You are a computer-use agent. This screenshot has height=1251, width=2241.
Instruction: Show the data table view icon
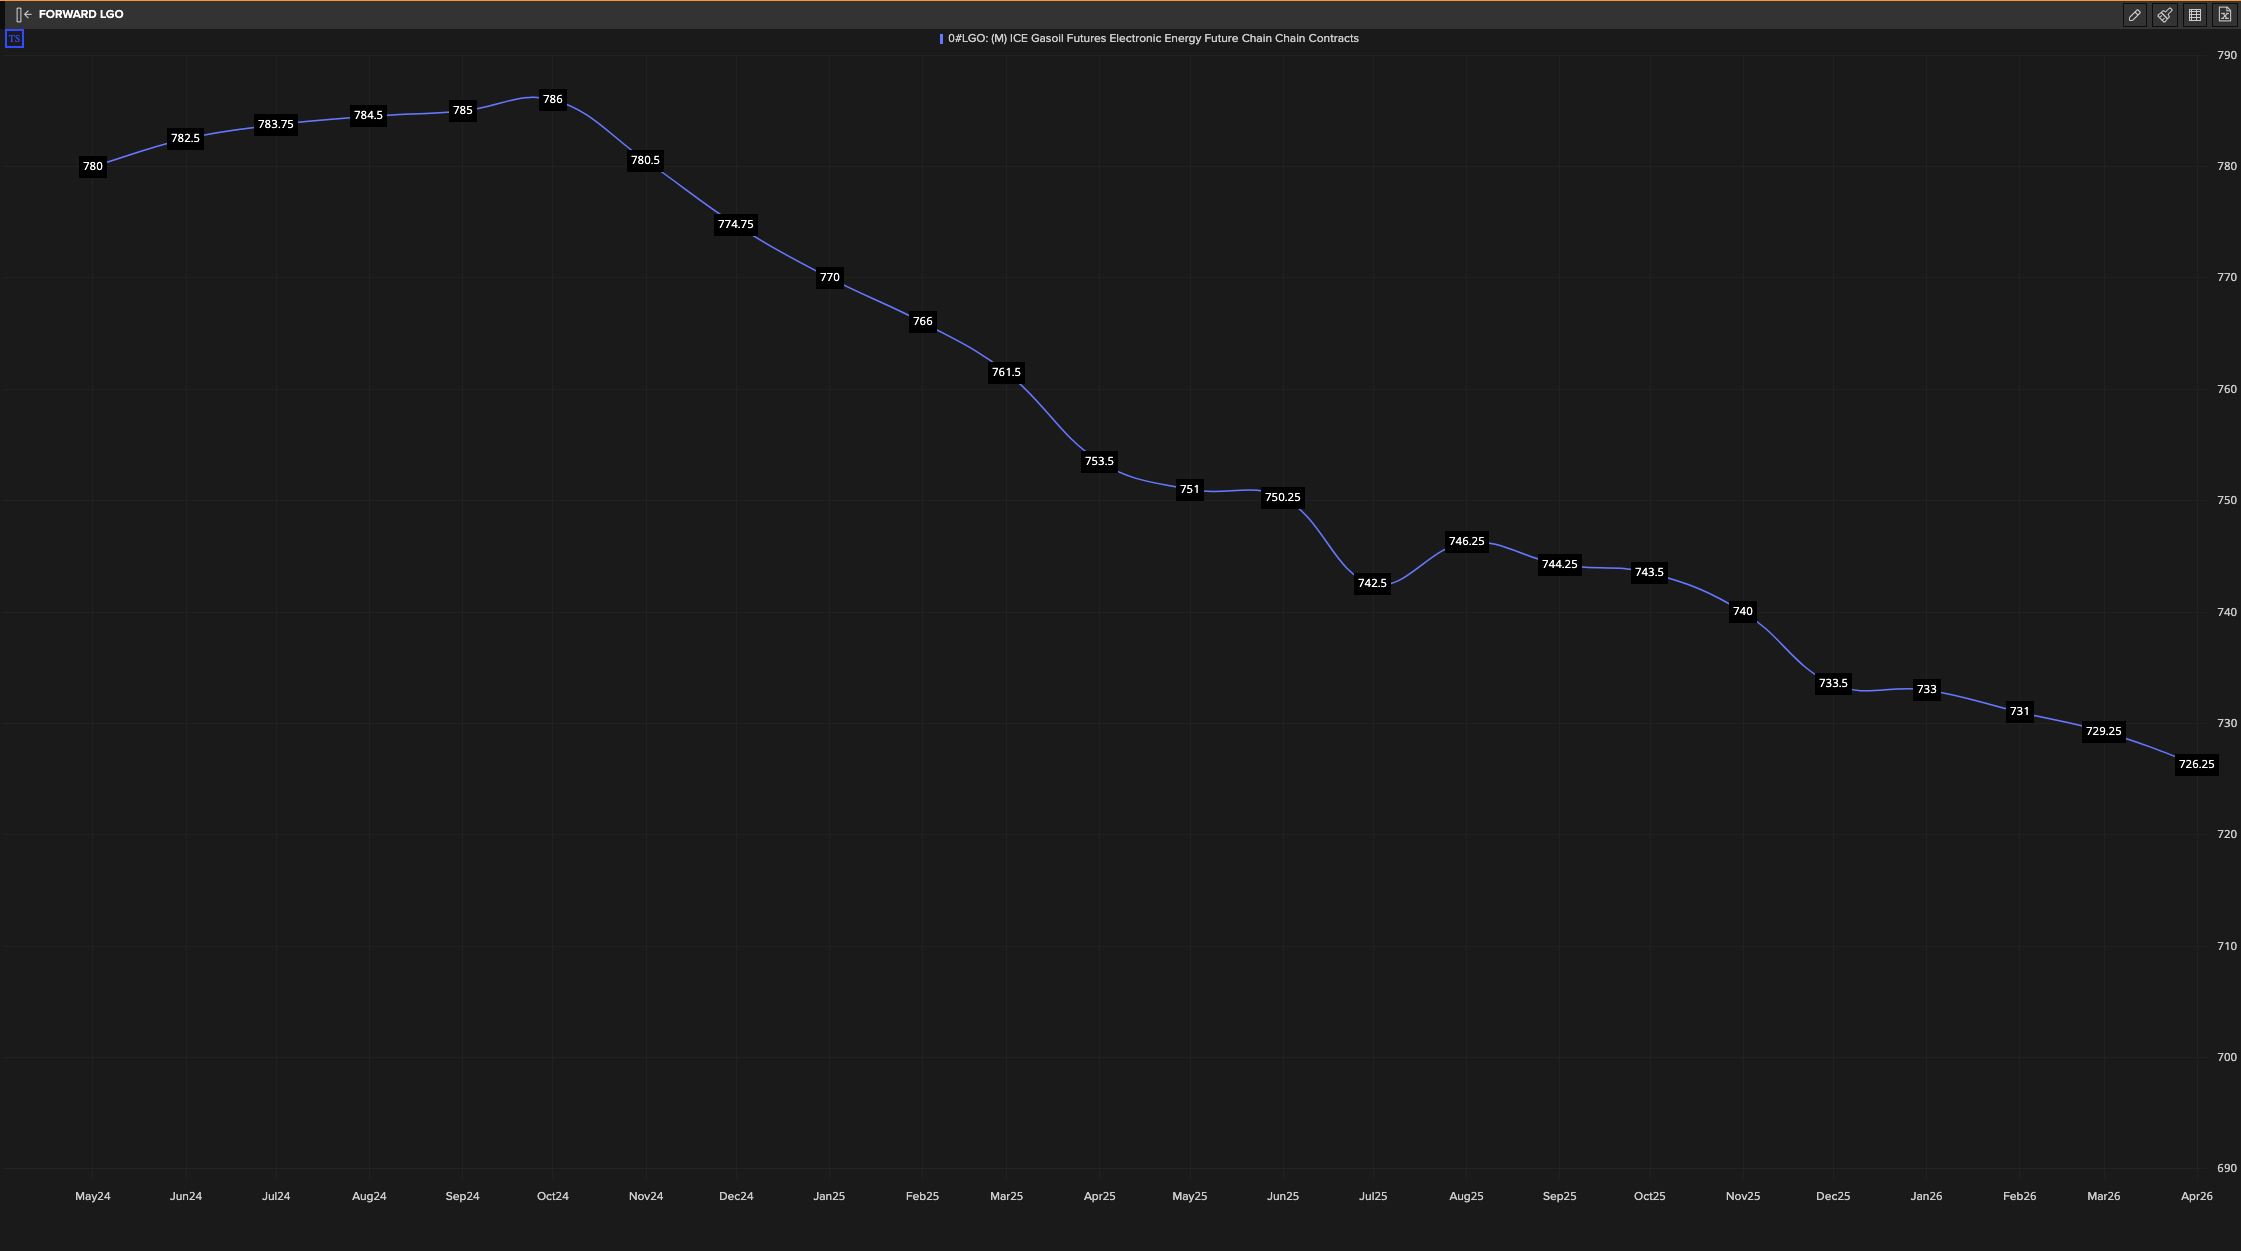(x=2194, y=15)
